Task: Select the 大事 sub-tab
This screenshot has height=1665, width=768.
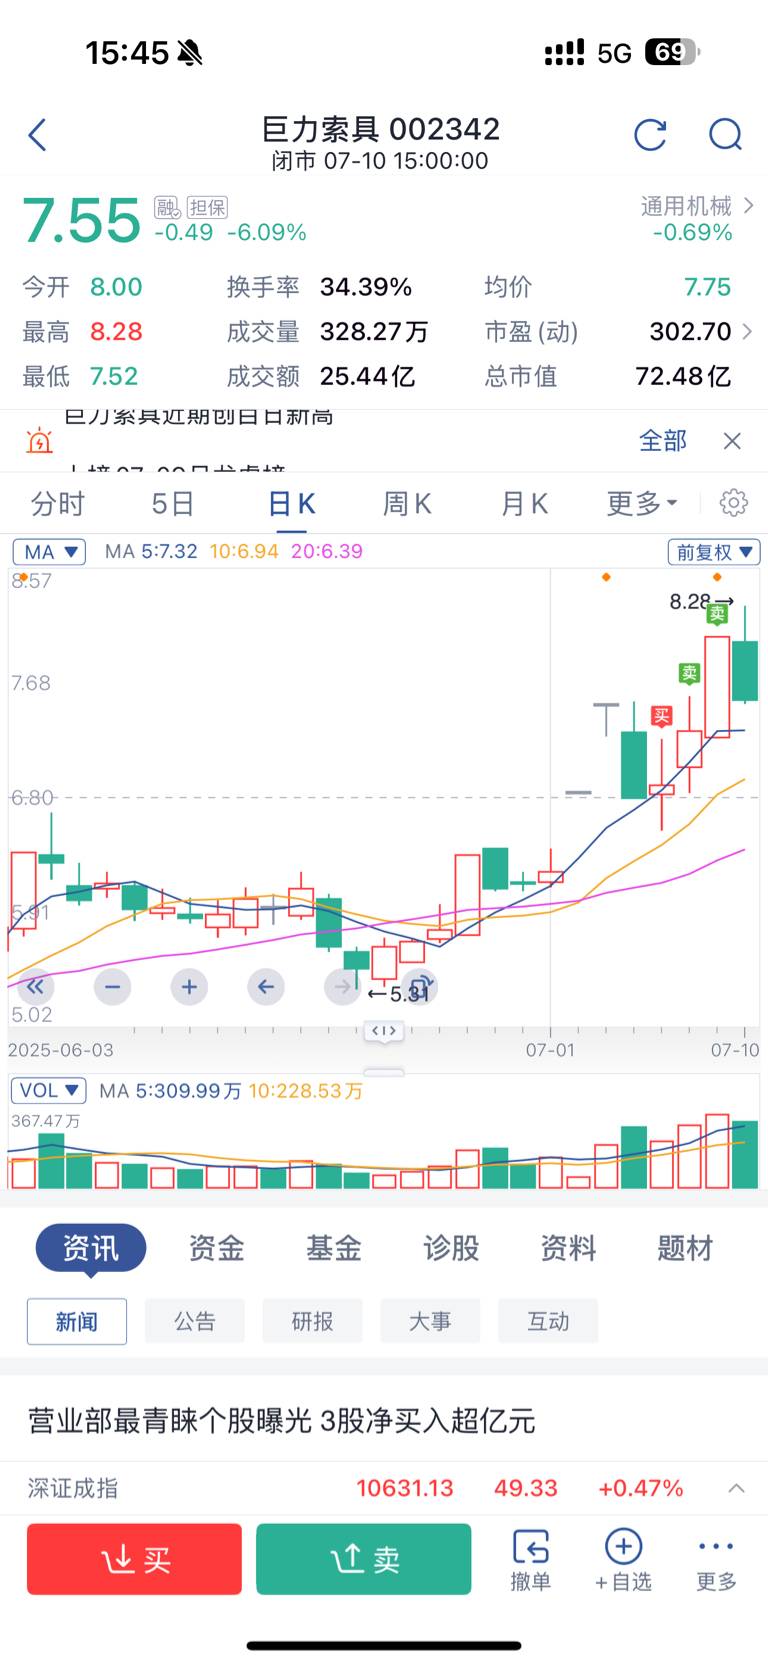Action: pyautogui.click(x=430, y=1321)
